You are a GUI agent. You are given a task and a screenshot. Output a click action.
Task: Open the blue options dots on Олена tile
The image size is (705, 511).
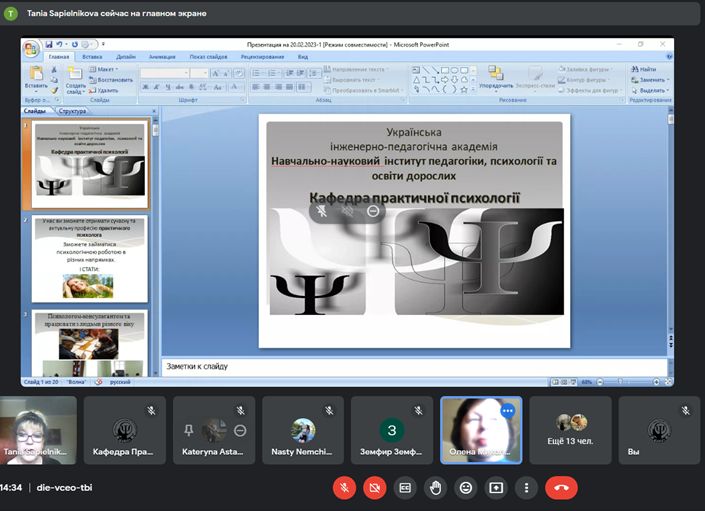click(508, 410)
